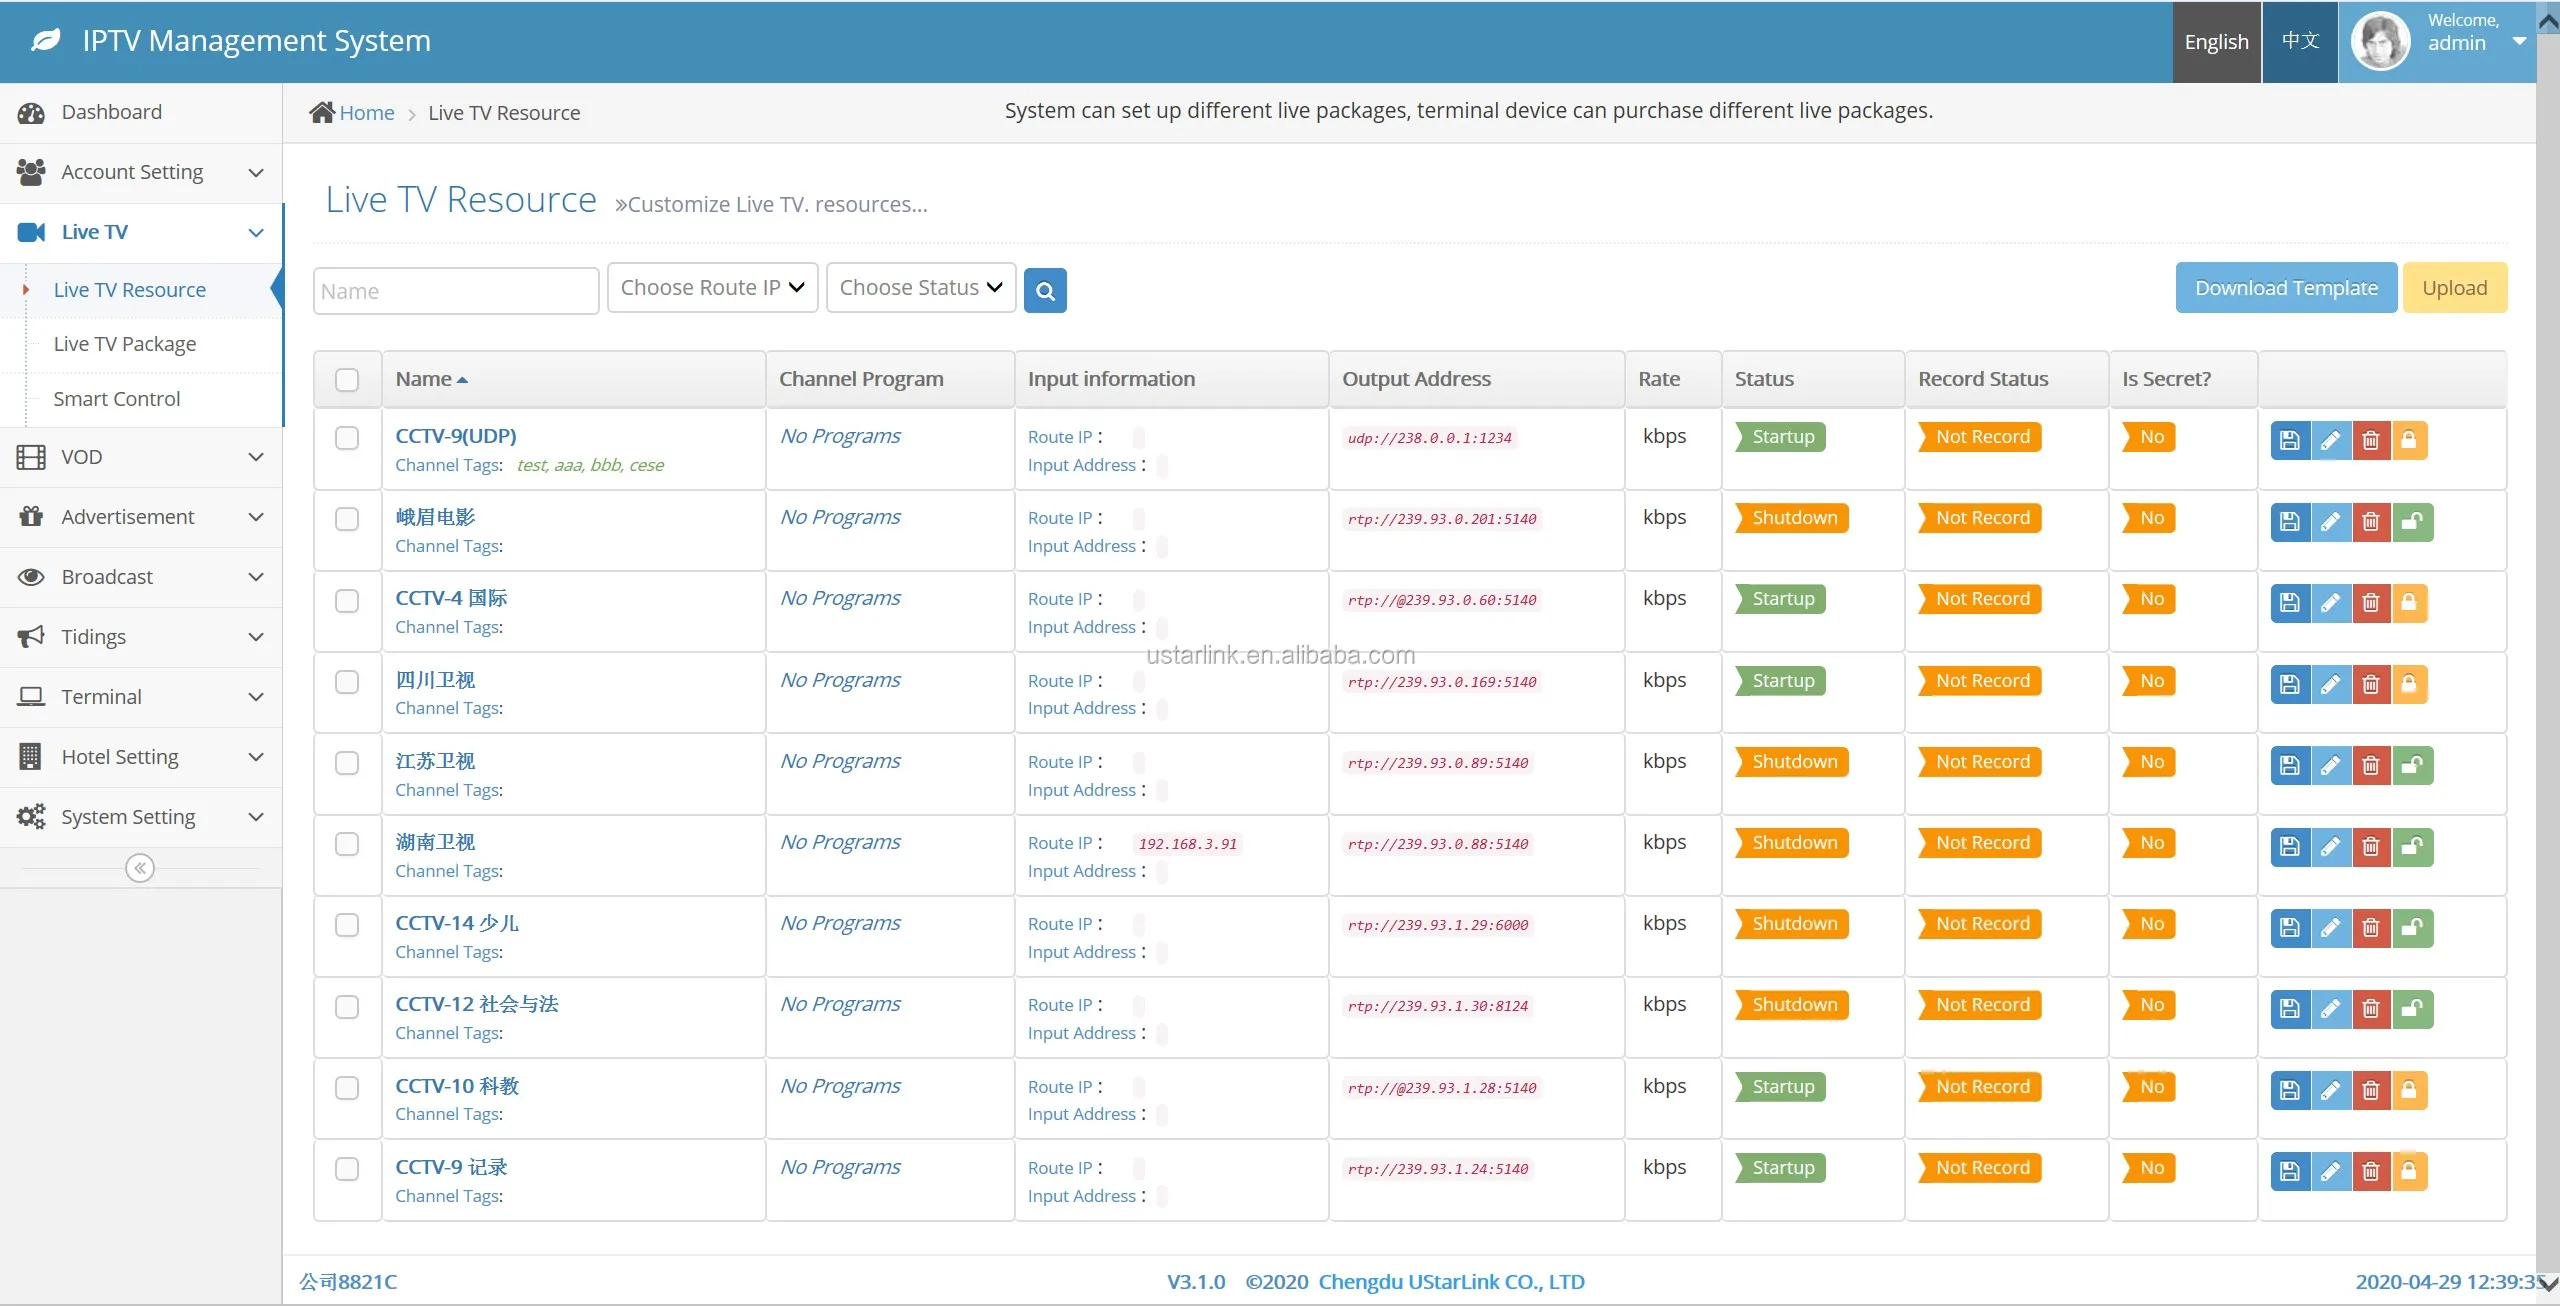Collapse the sidebar with double-arrow icon

(x=140, y=868)
